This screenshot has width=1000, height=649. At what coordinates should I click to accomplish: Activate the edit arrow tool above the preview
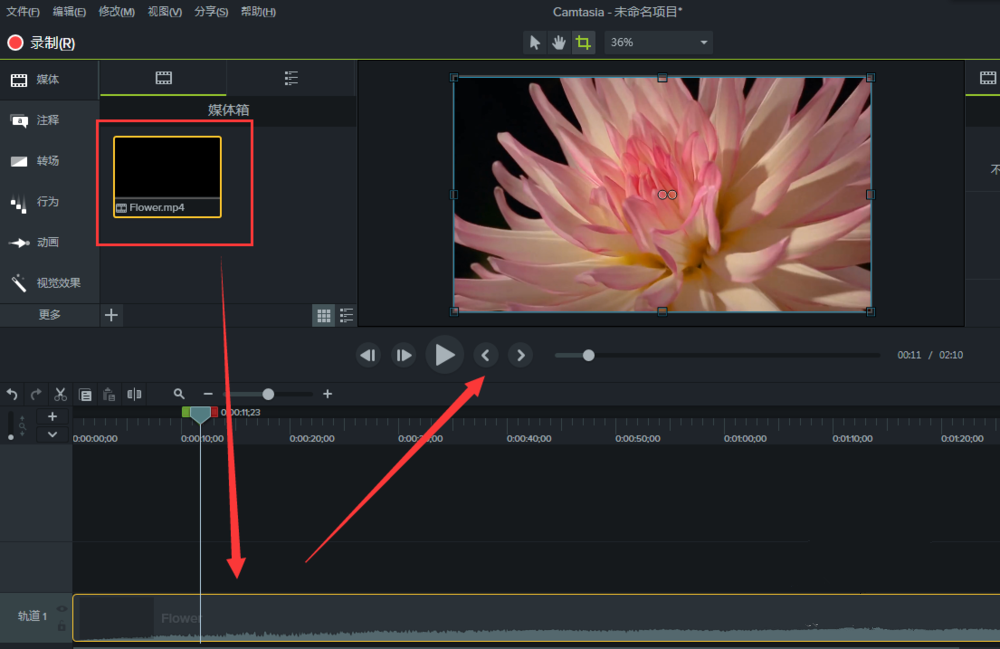534,43
